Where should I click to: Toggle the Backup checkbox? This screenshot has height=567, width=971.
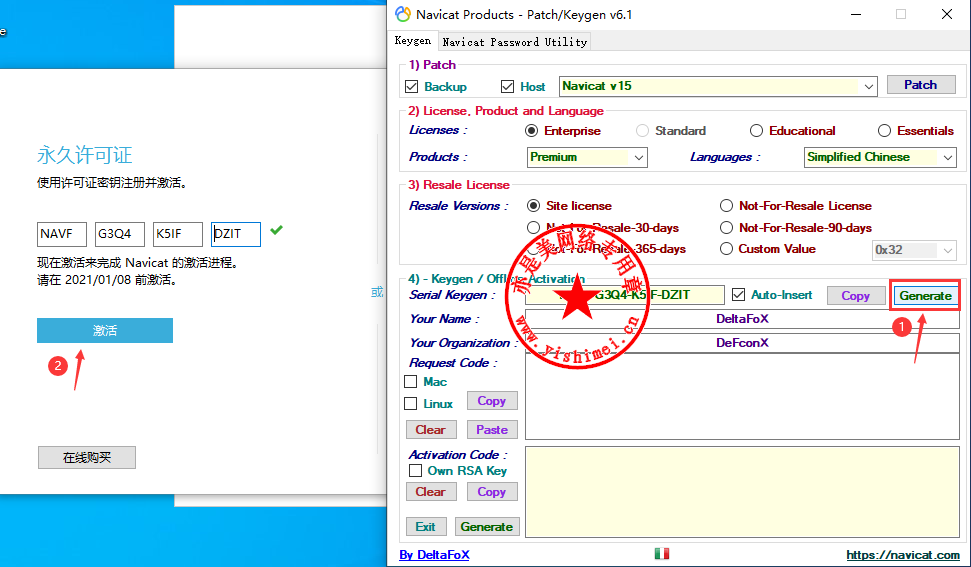tap(411, 87)
